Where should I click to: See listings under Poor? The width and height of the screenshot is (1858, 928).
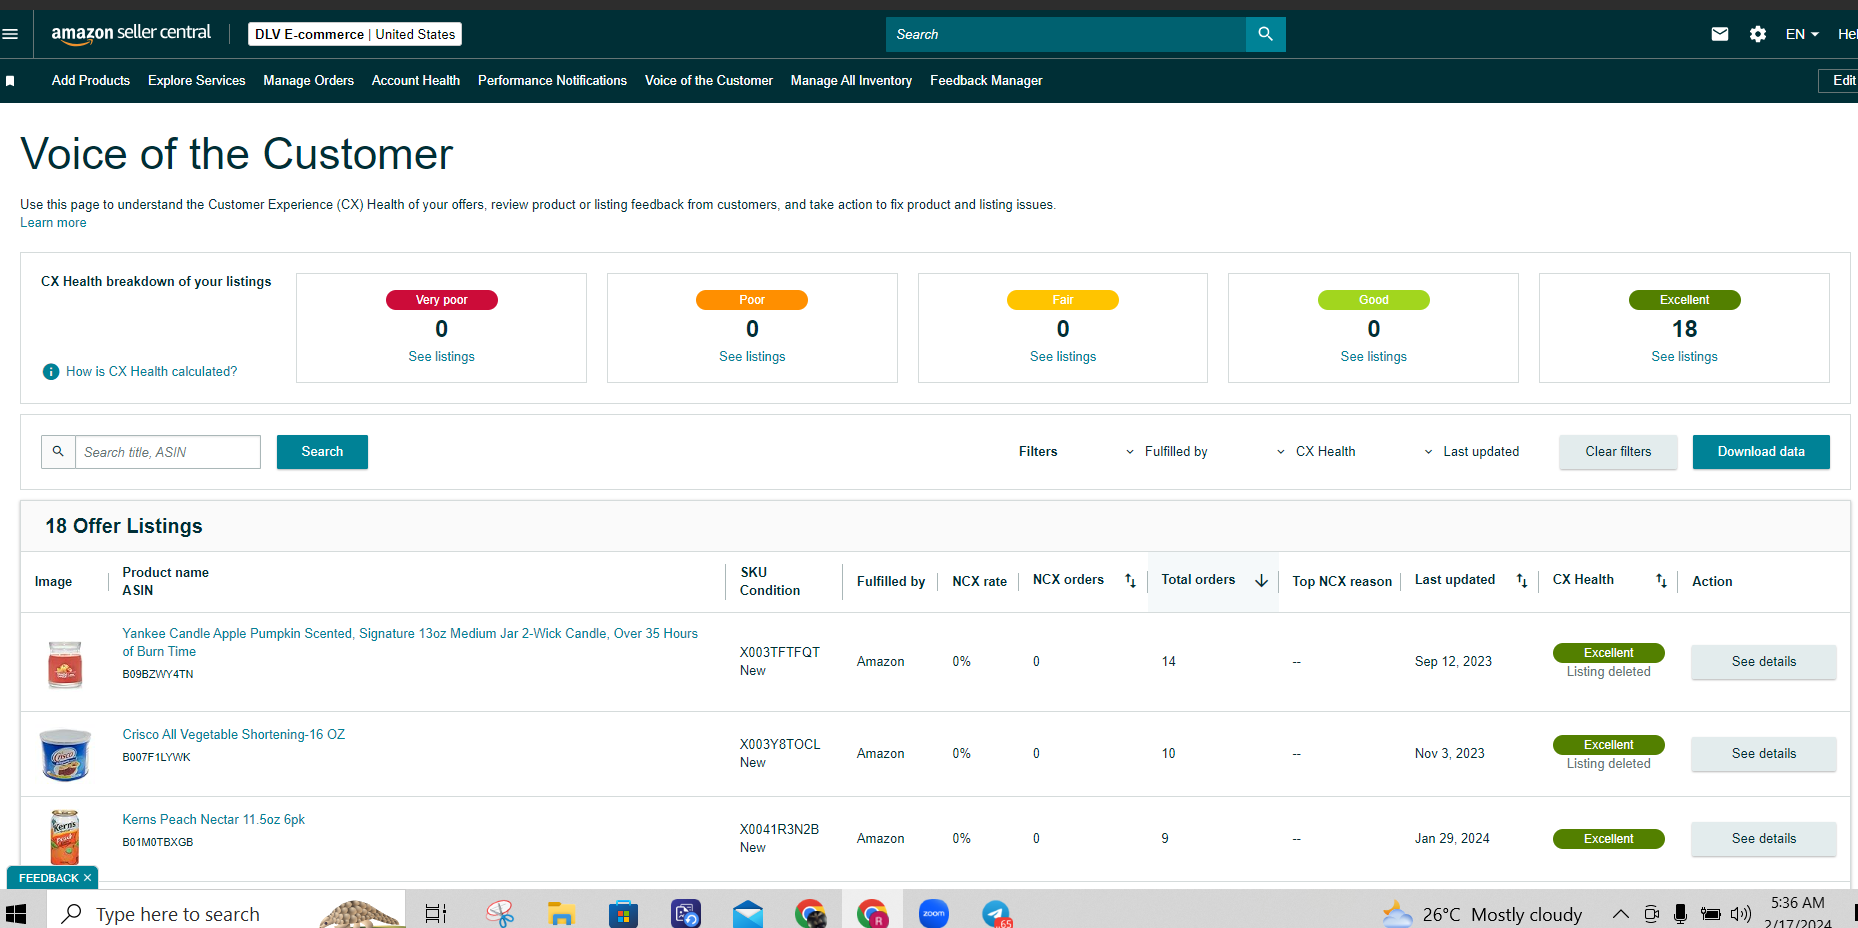tap(752, 357)
